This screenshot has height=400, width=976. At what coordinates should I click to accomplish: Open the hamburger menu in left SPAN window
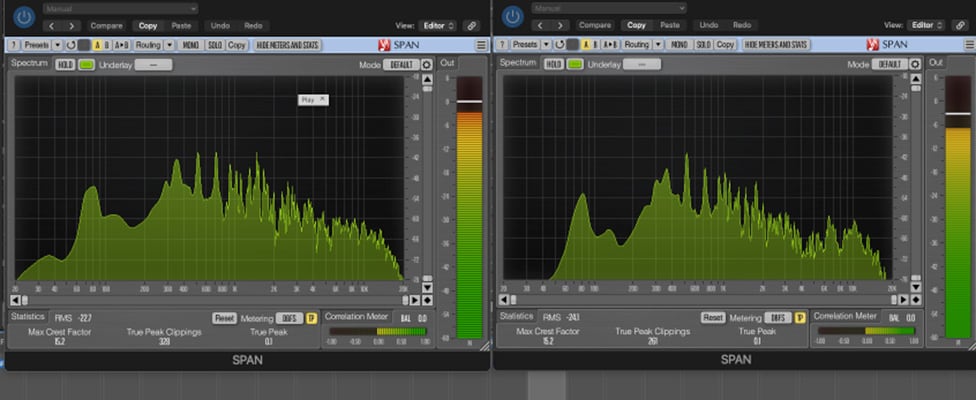(481, 45)
